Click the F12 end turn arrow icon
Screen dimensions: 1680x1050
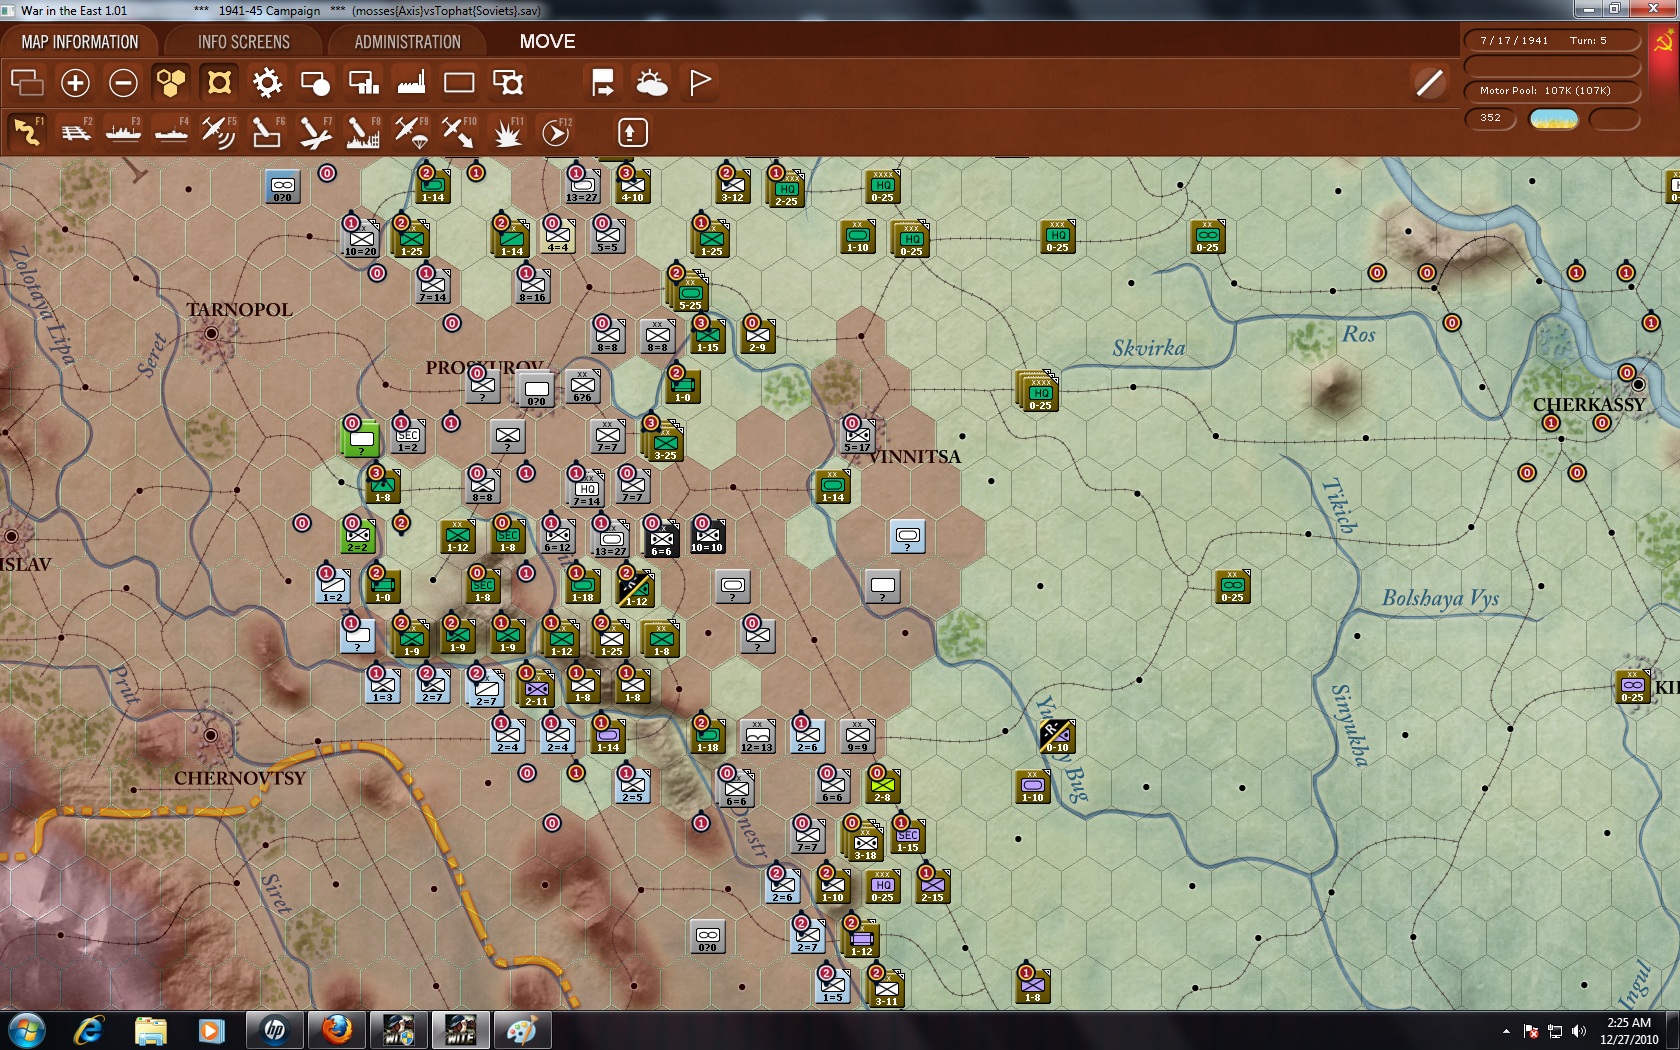pyautogui.click(x=556, y=132)
